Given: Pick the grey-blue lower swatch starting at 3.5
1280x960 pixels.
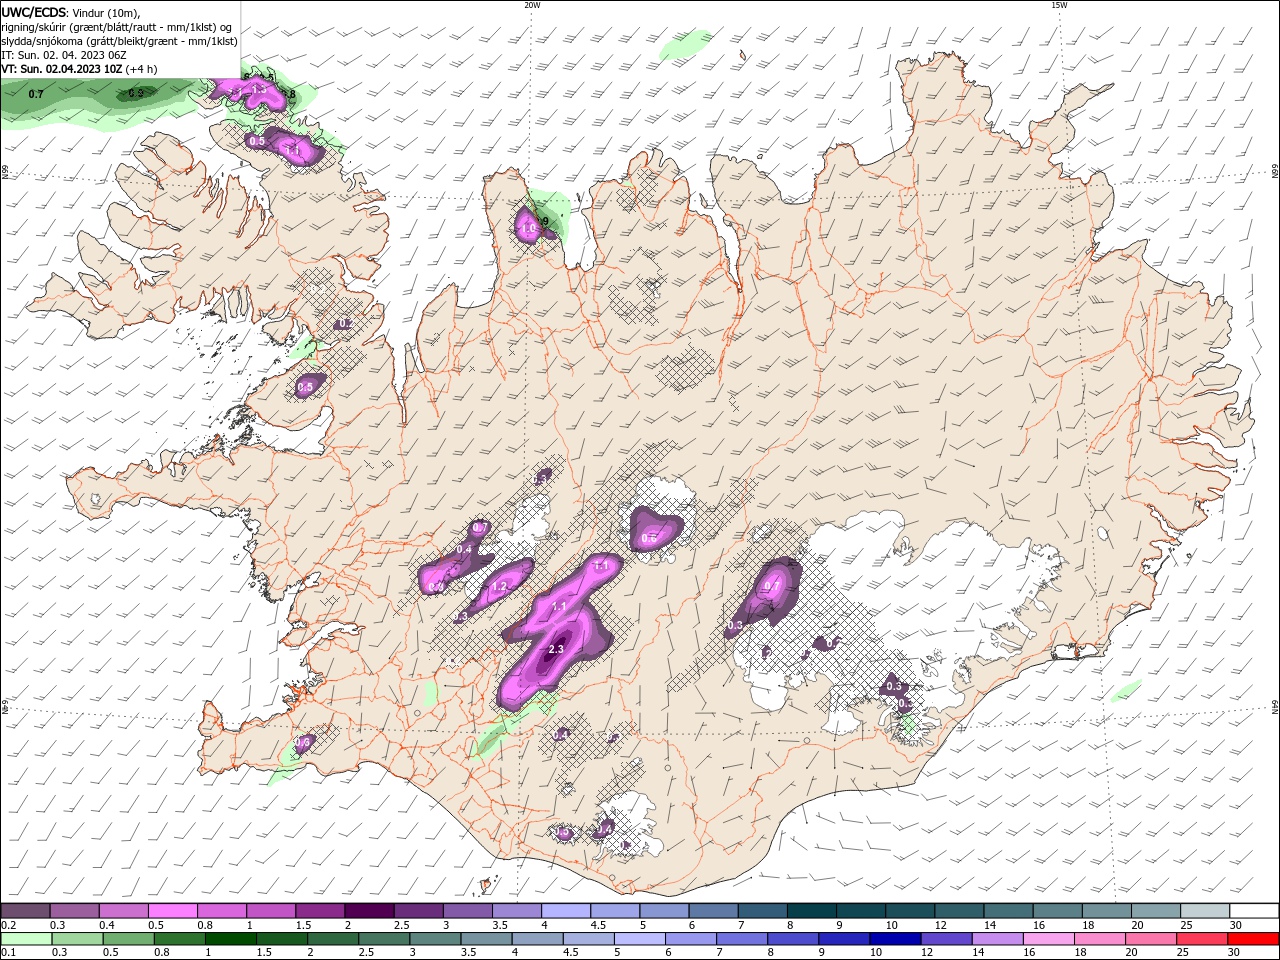Looking at the screenshot, I should point(486,939).
